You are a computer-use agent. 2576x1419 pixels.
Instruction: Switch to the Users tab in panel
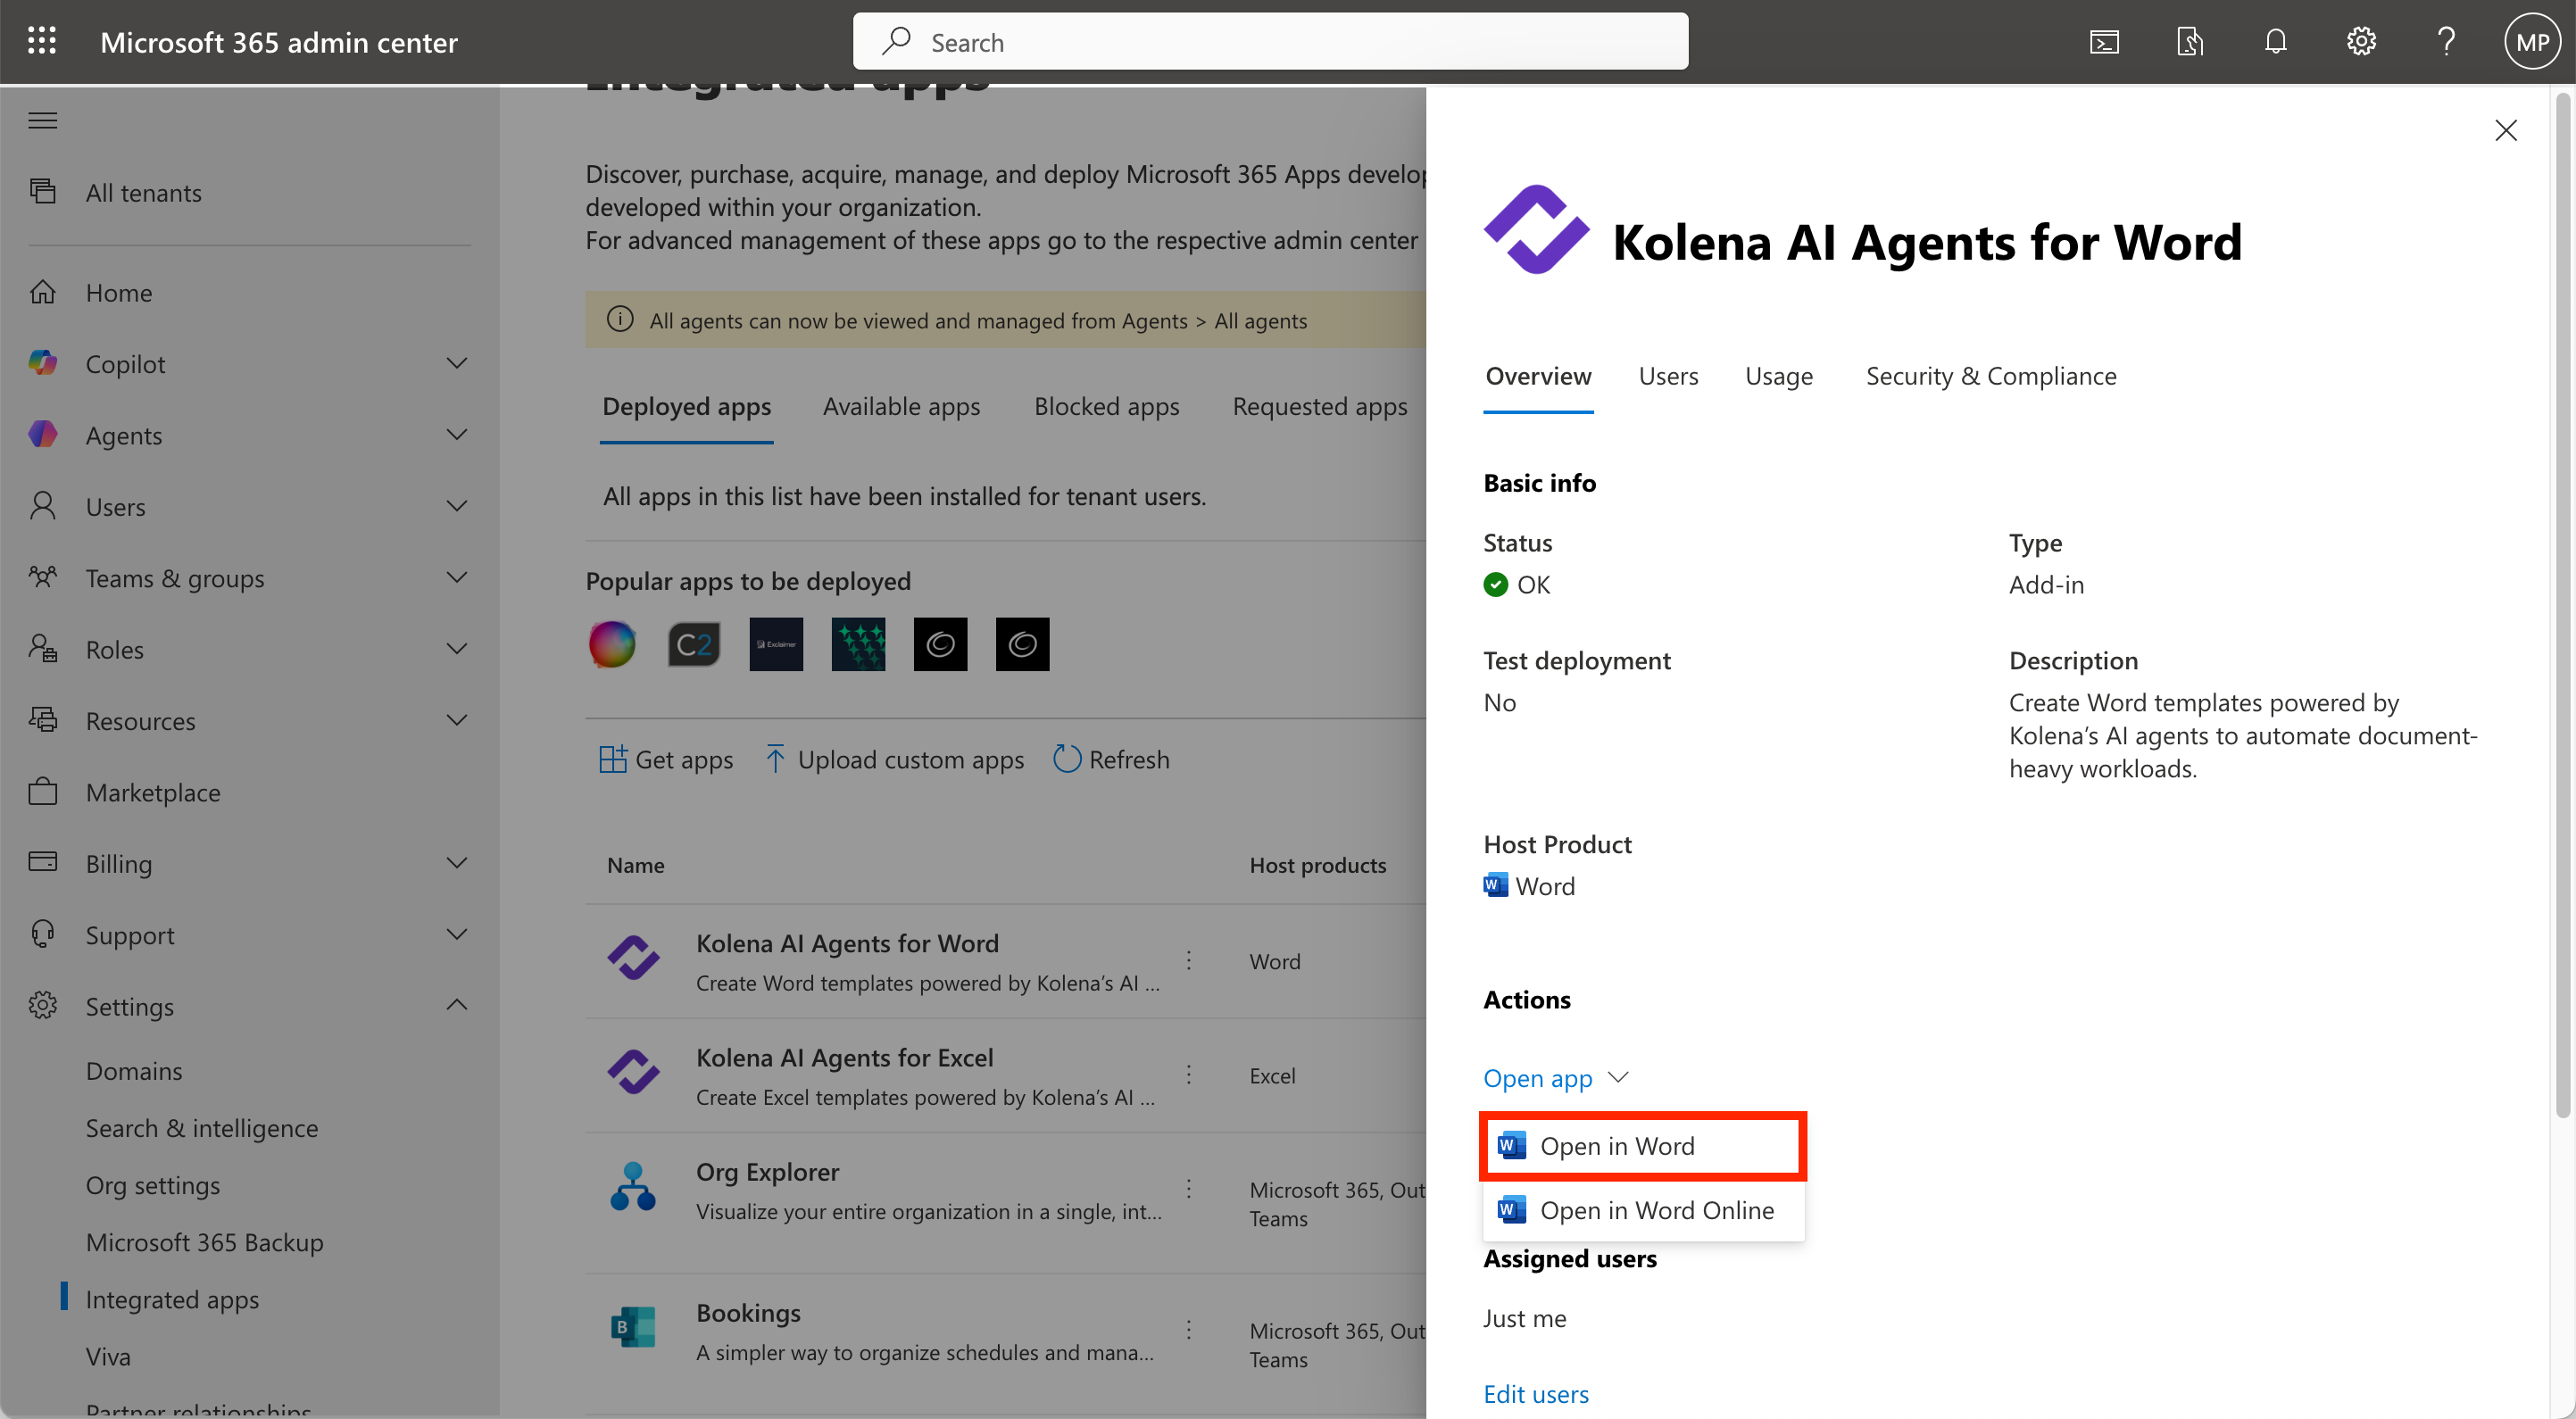[1668, 376]
